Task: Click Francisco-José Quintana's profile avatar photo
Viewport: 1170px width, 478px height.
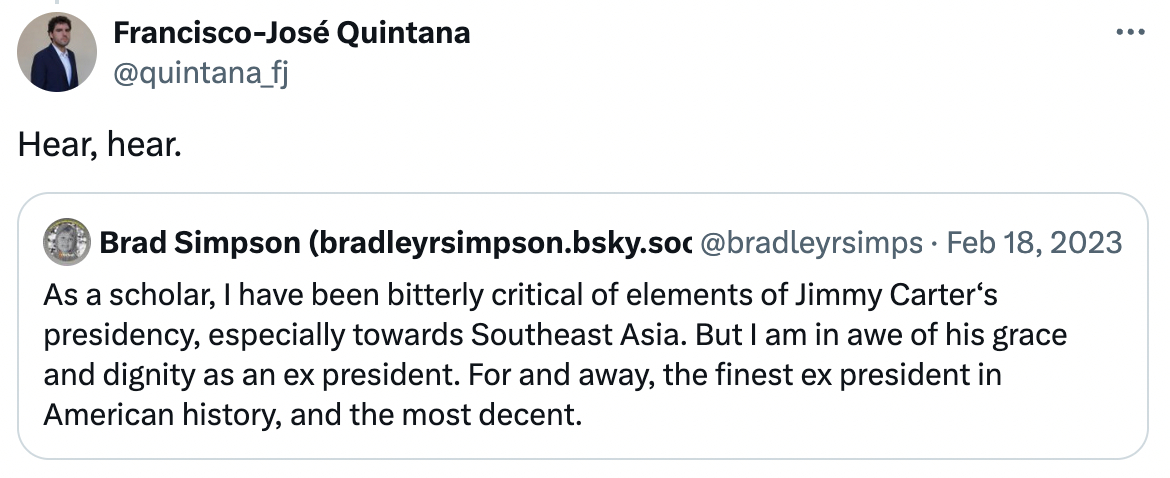Action: (x=57, y=52)
